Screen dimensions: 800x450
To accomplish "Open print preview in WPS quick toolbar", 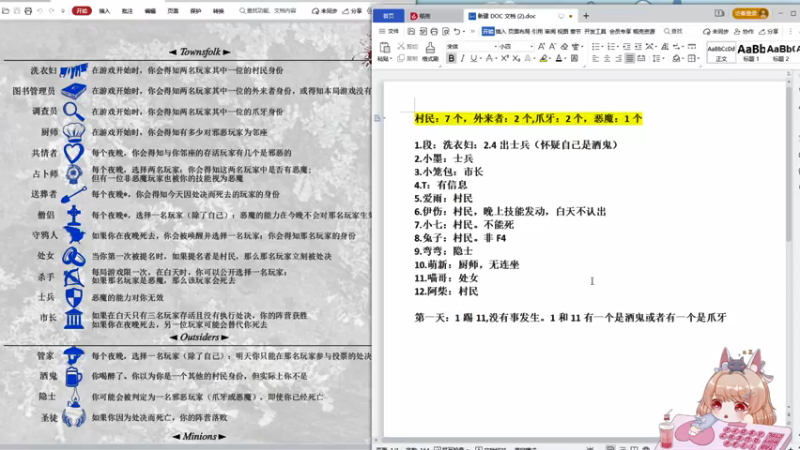I will click(x=446, y=32).
